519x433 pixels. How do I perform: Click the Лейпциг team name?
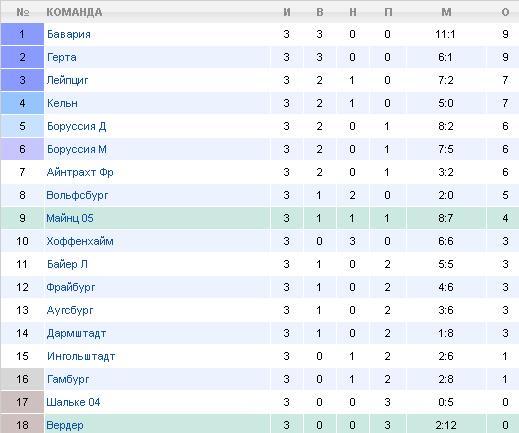[67, 80]
